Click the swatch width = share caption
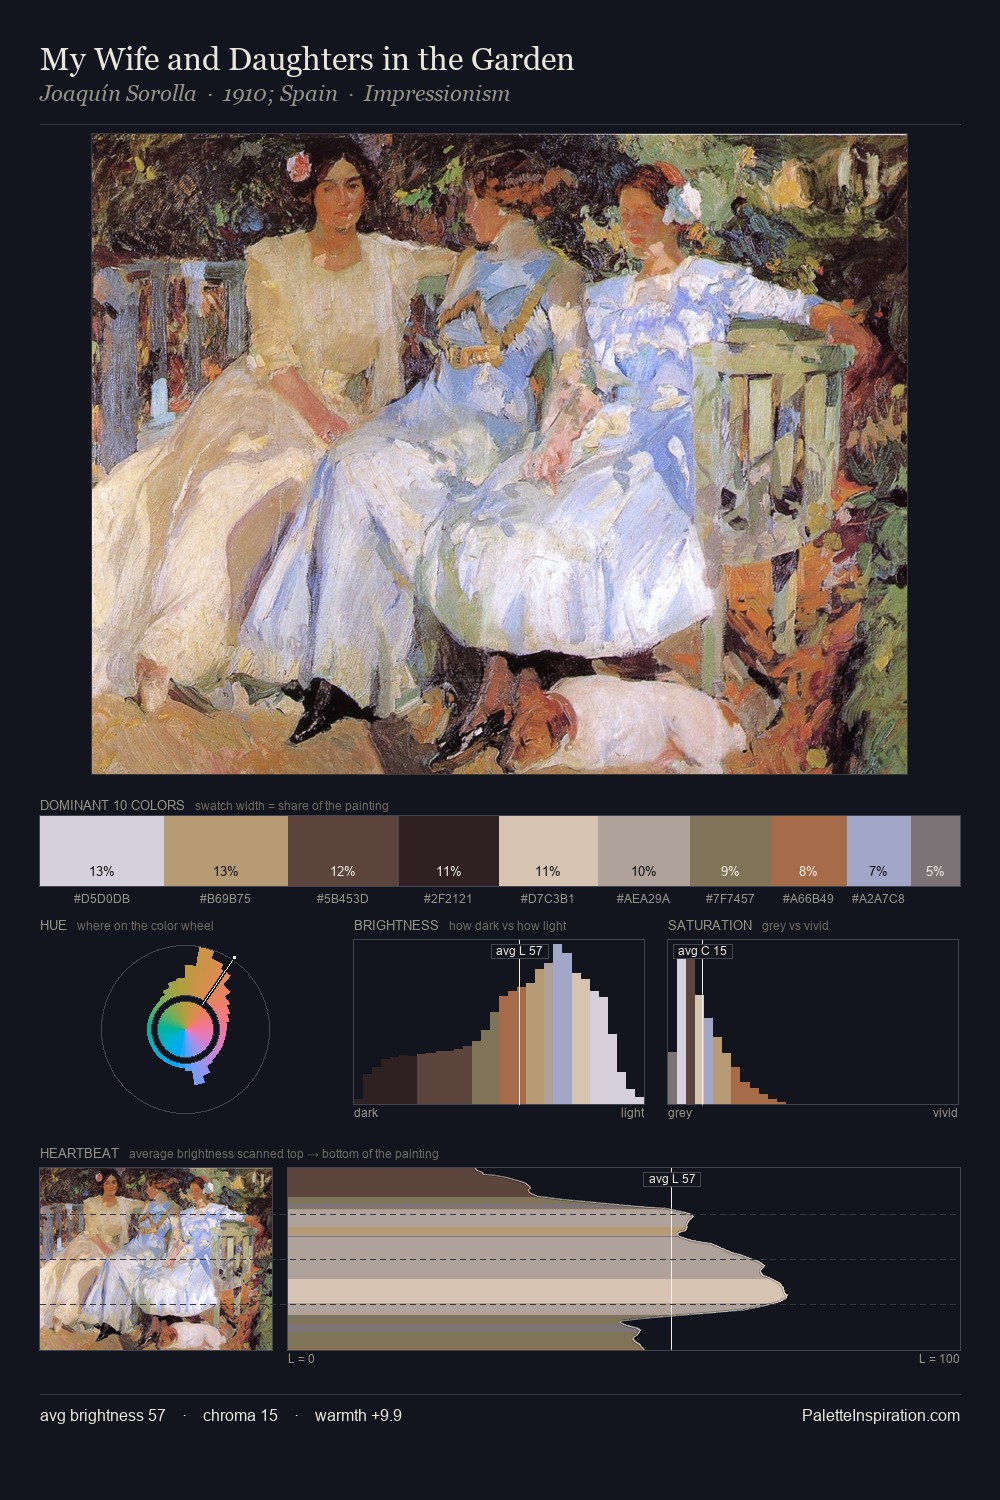This screenshot has height=1500, width=1000. (x=292, y=806)
